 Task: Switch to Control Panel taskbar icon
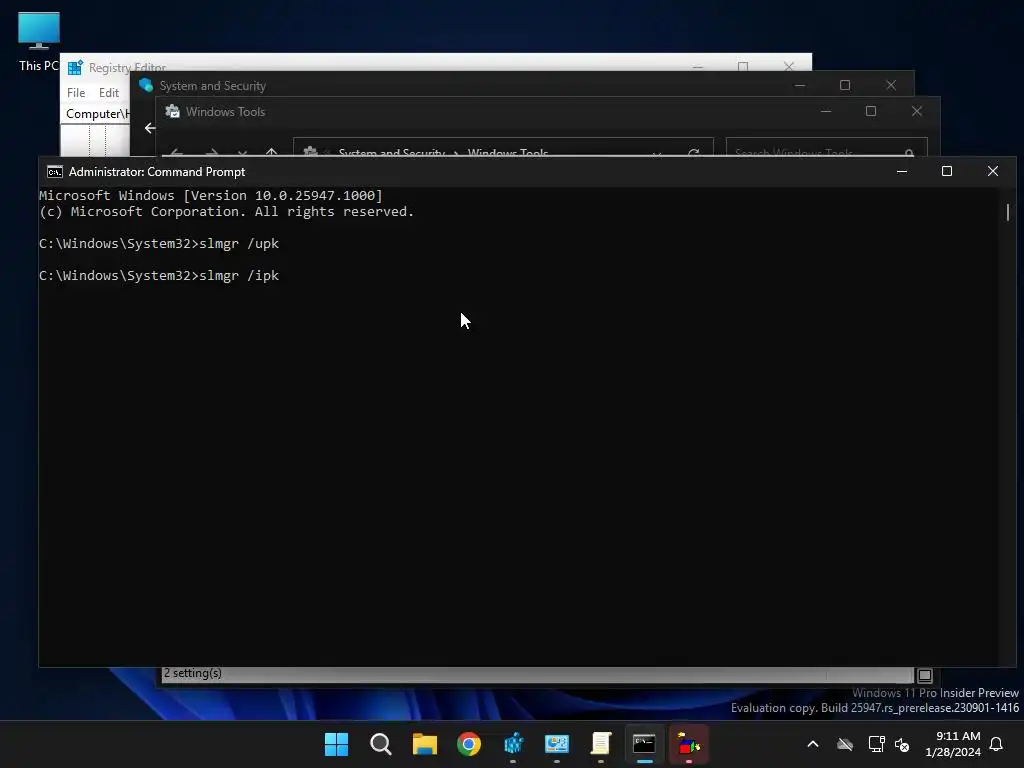[x=556, y=744]
